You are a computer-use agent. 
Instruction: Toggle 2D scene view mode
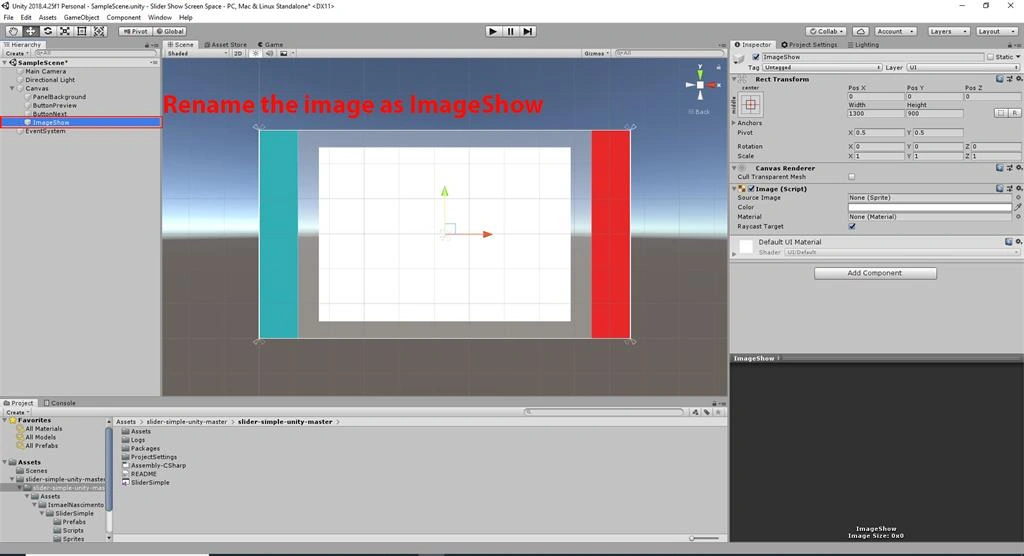[238, 54]
